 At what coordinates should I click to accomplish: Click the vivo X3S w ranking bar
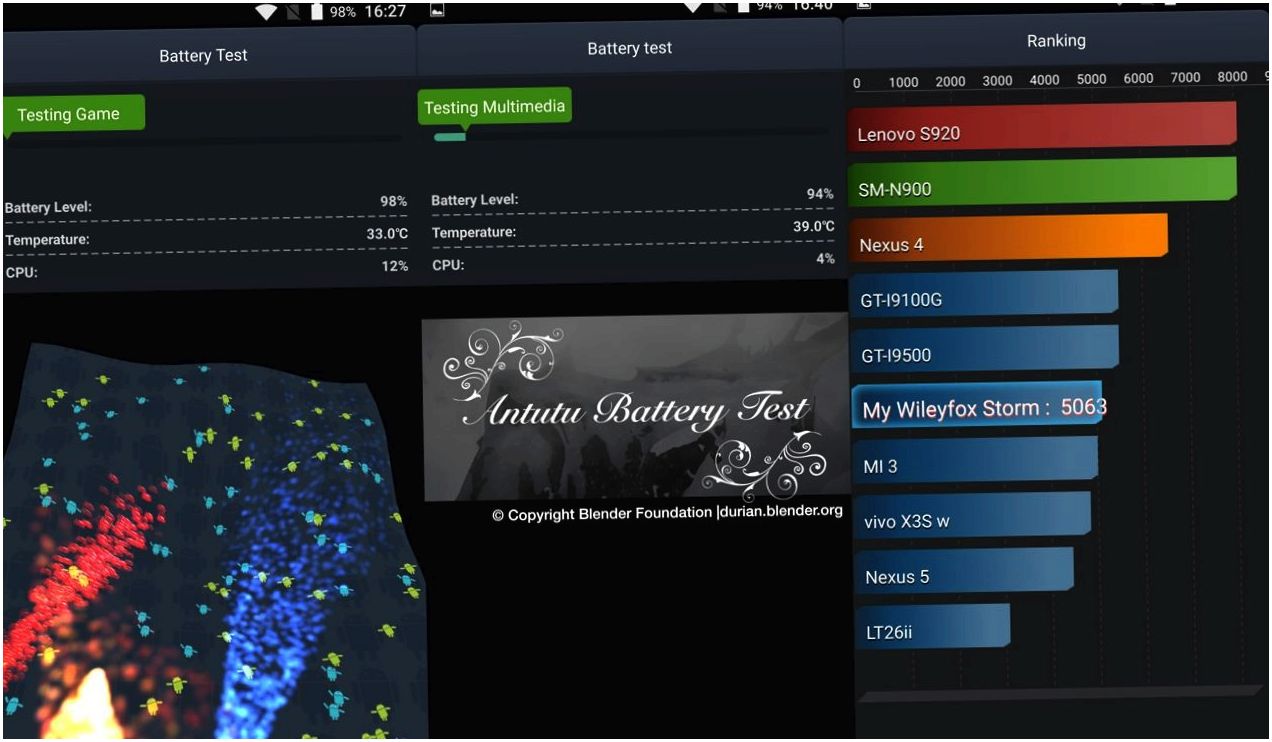[972, 516]
